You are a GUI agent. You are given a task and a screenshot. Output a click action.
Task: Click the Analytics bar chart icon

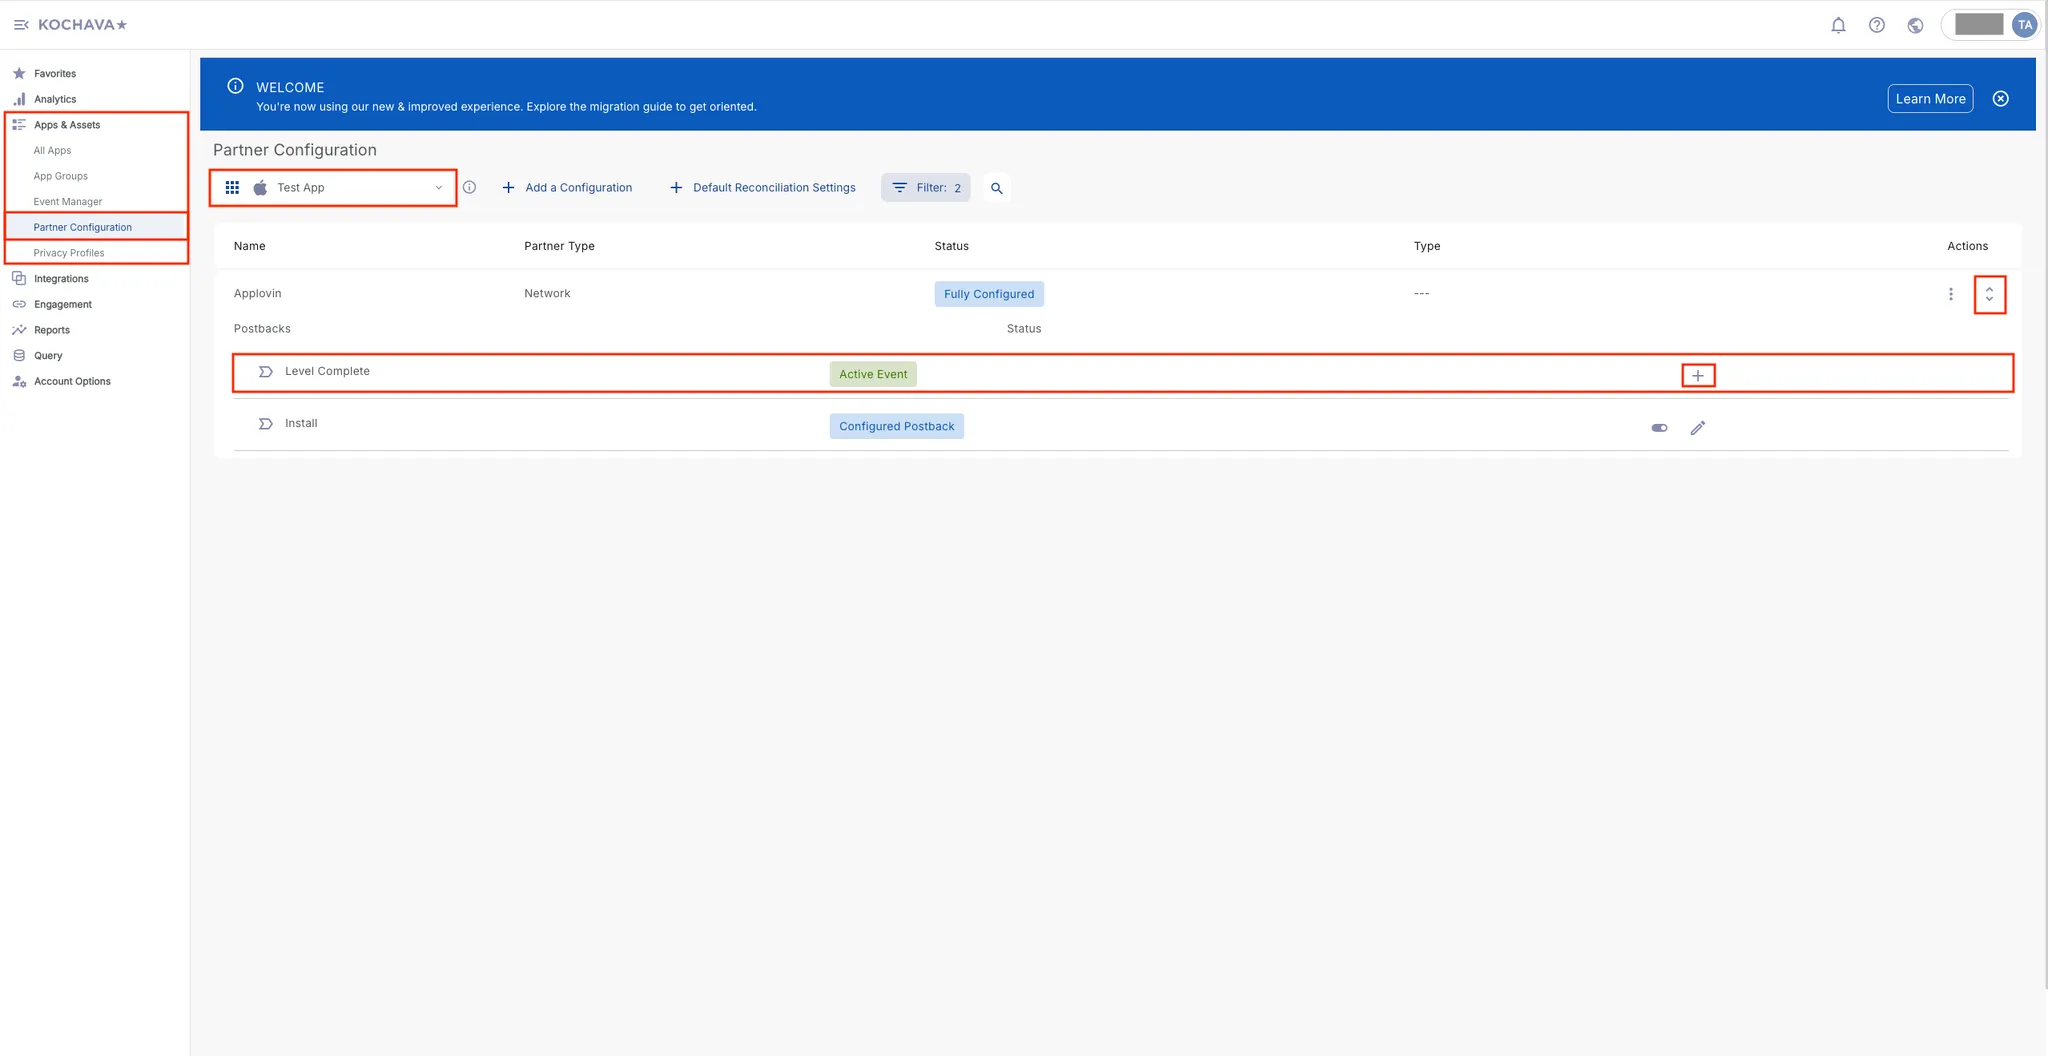tap(19, 99)
